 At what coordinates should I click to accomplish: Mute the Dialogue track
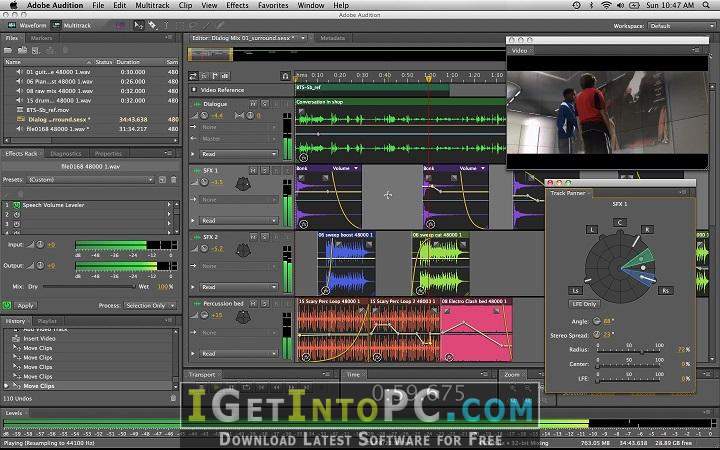[253, 104]
